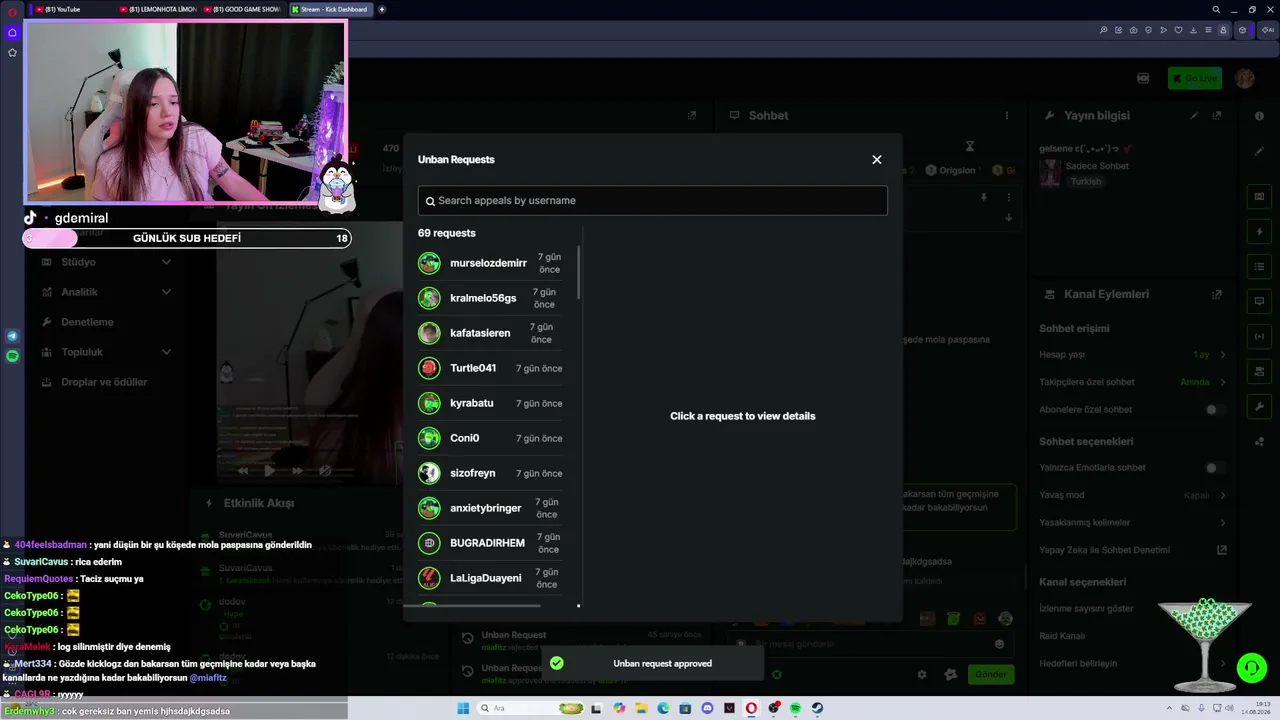Select Turtle041's unban request
Viewport: 1280px width, 720px height.
pos(490,368)
